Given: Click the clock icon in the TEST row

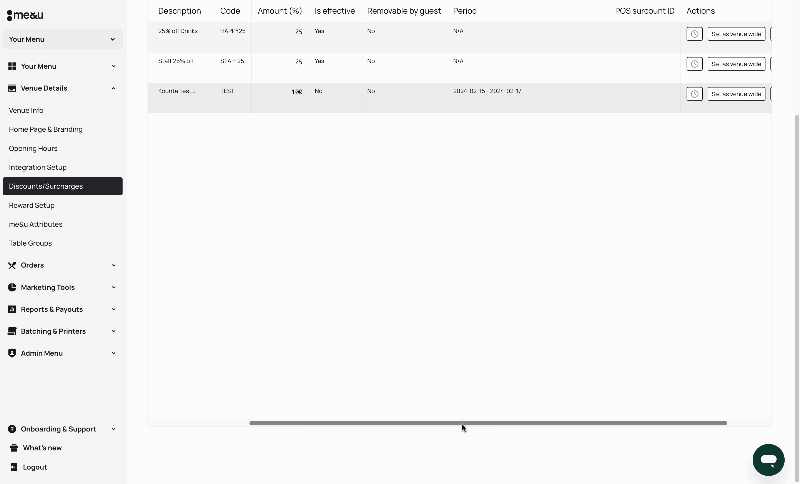Looking at the screenshot, I should (x=694, y=94).
